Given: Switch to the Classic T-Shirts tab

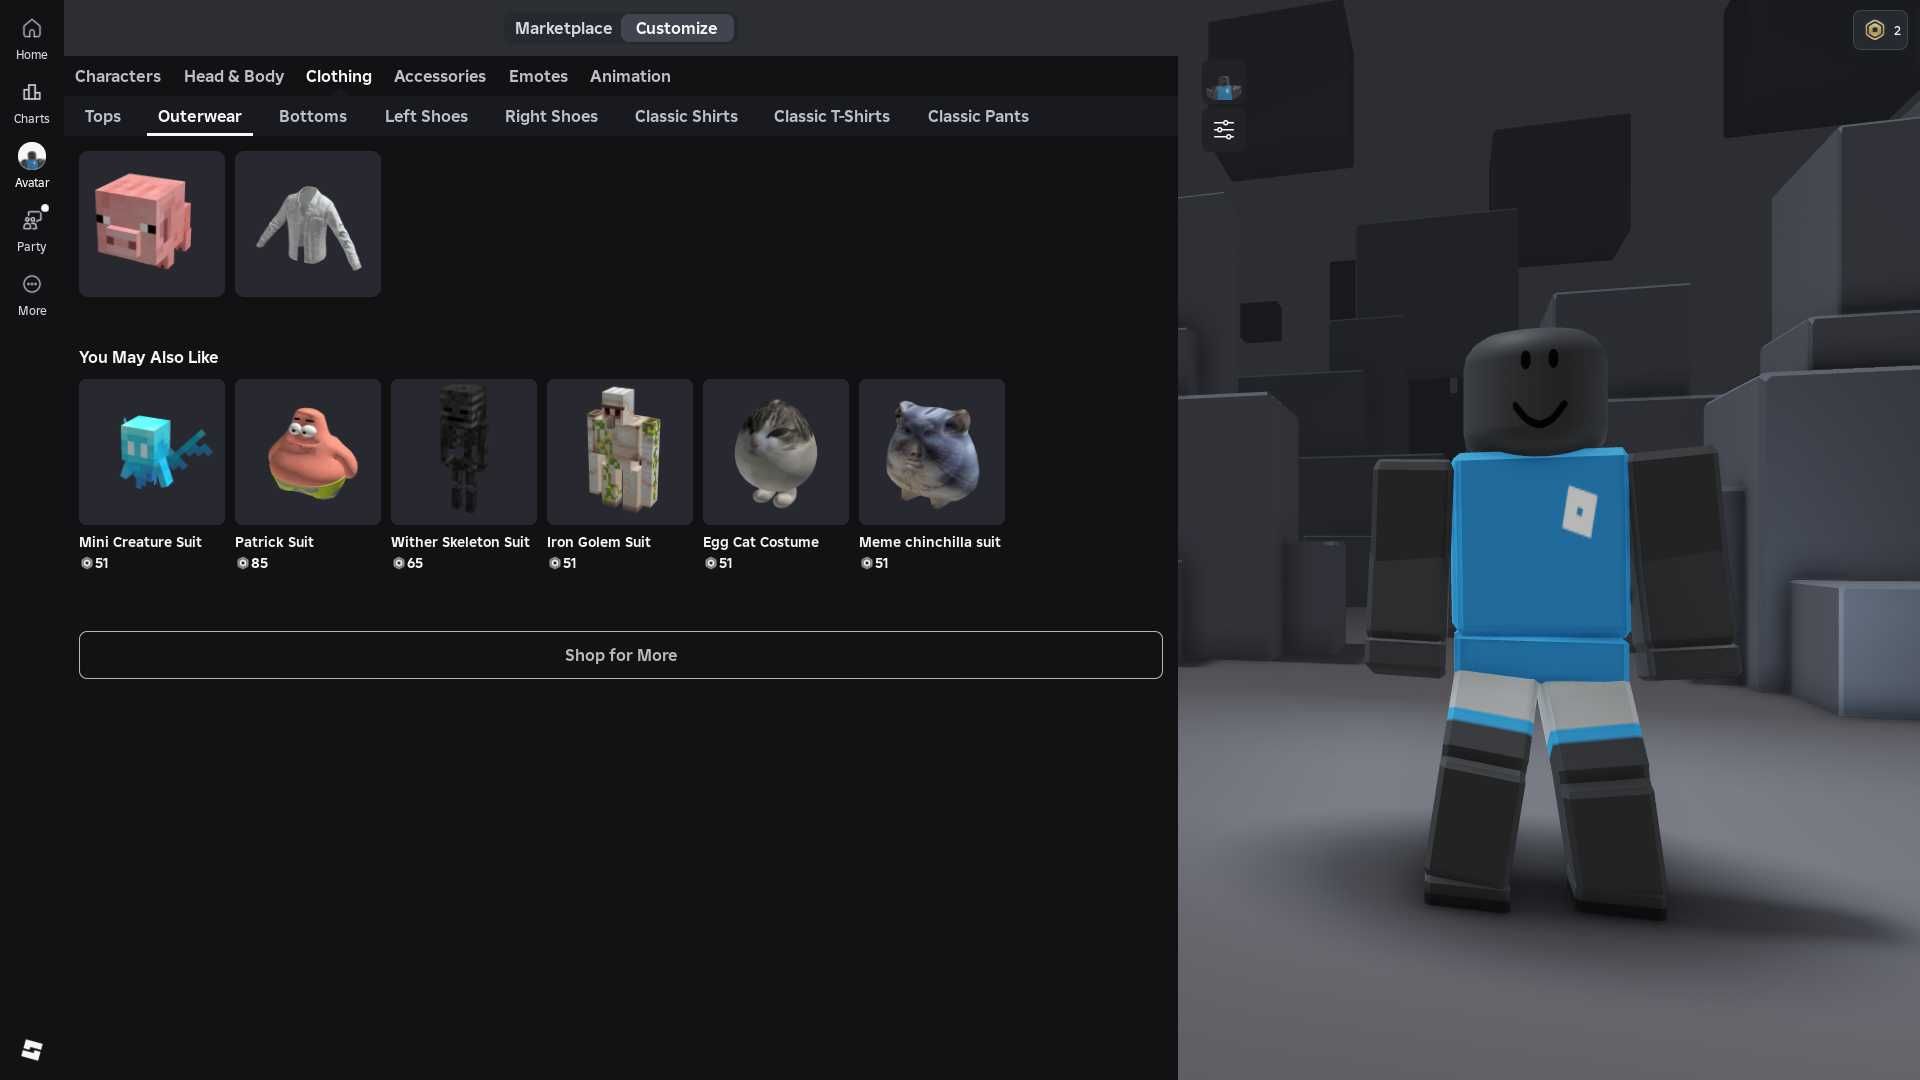Looking at the screenshot, I should pos(832,116).
